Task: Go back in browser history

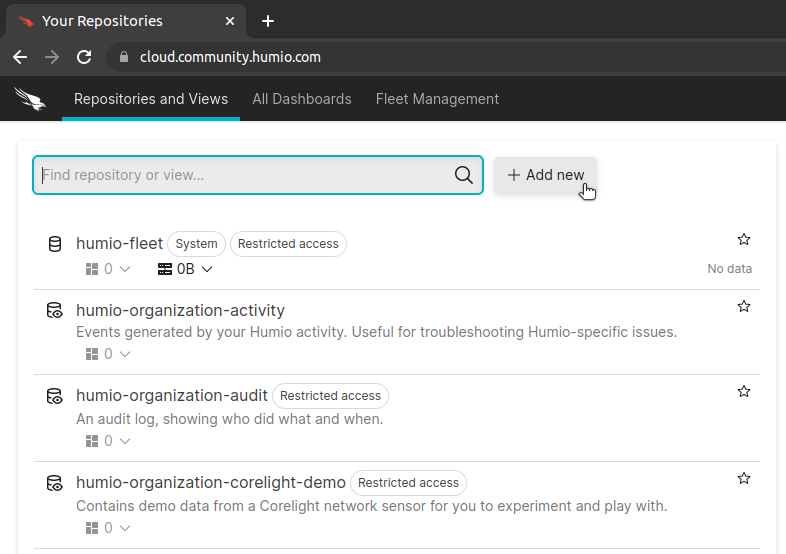Action: (x=20, y=57)
